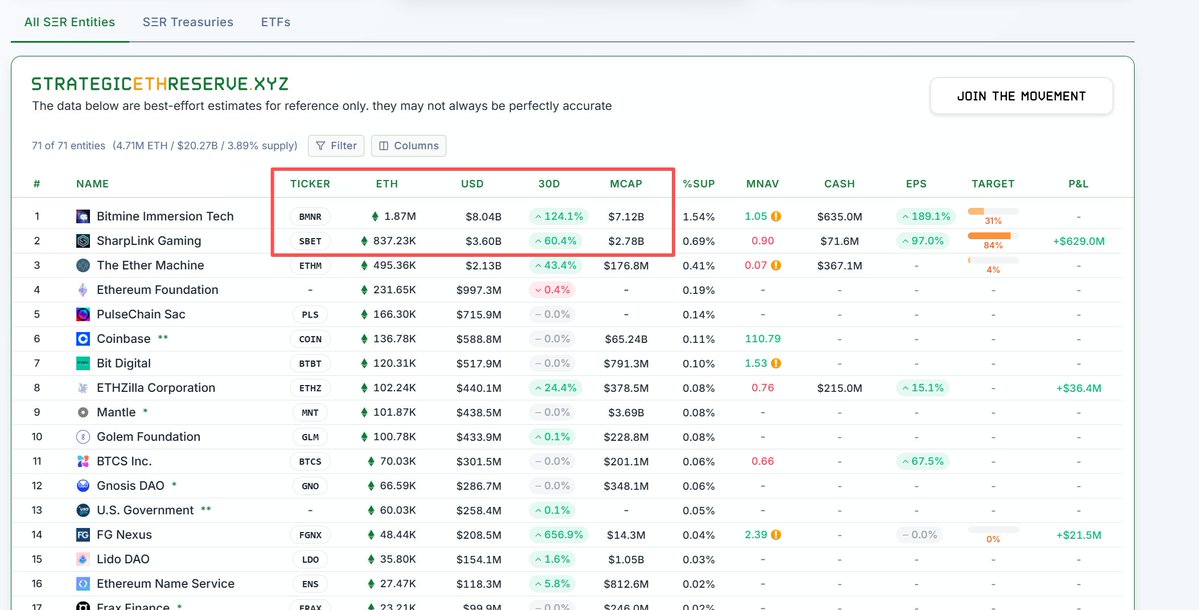Sort by the EPS column header
This screenshot has width=1199, height=610.
pos(916,183)
